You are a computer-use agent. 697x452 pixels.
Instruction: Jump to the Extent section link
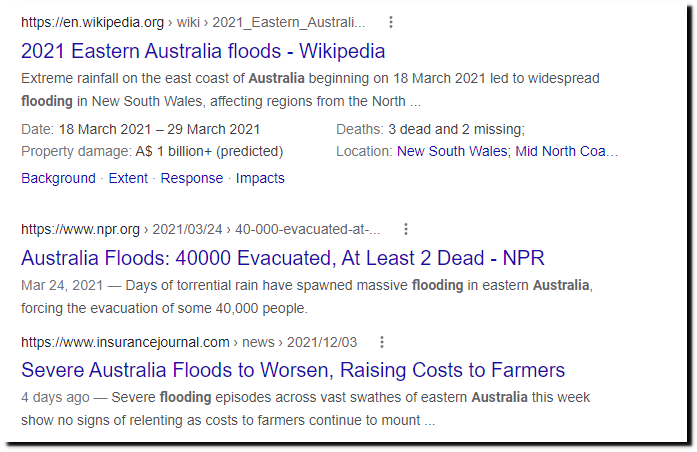point(128,178)
